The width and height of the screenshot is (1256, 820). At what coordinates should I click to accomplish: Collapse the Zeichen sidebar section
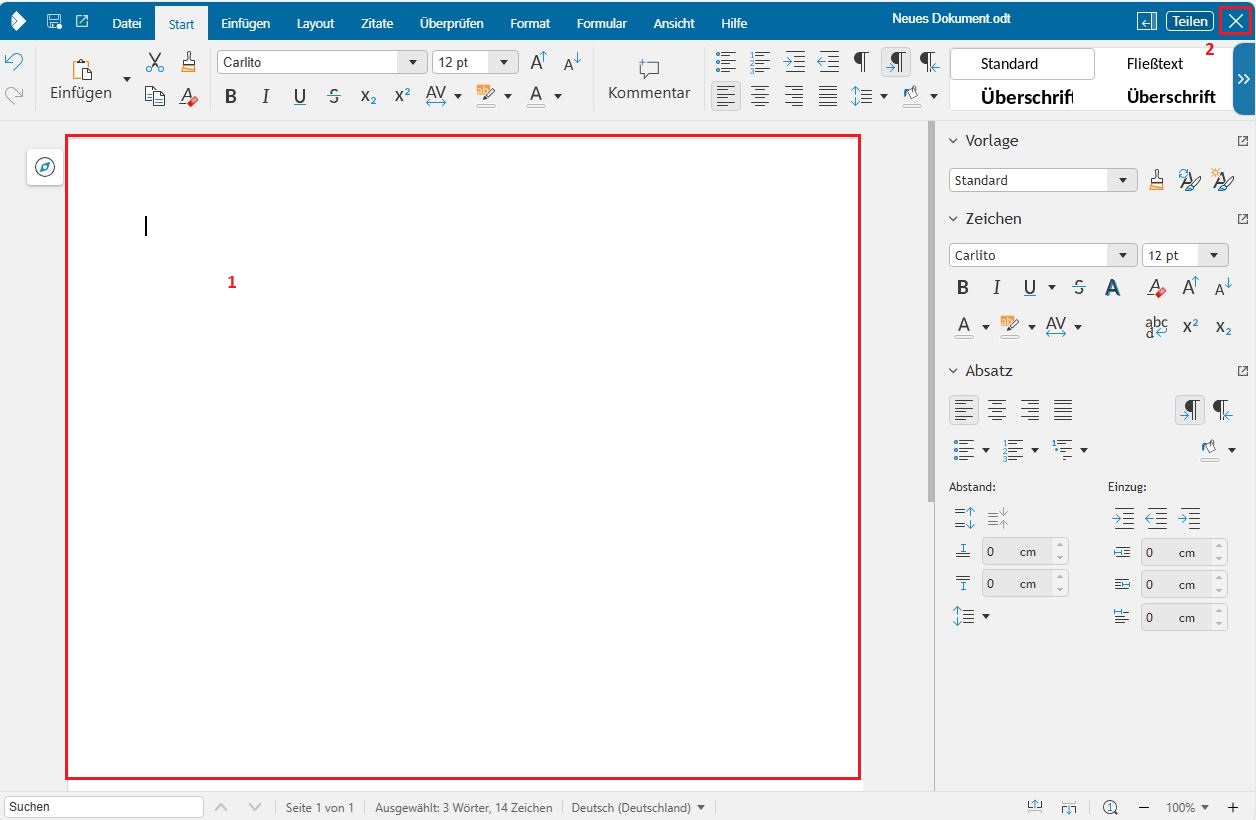click(953, 219)
